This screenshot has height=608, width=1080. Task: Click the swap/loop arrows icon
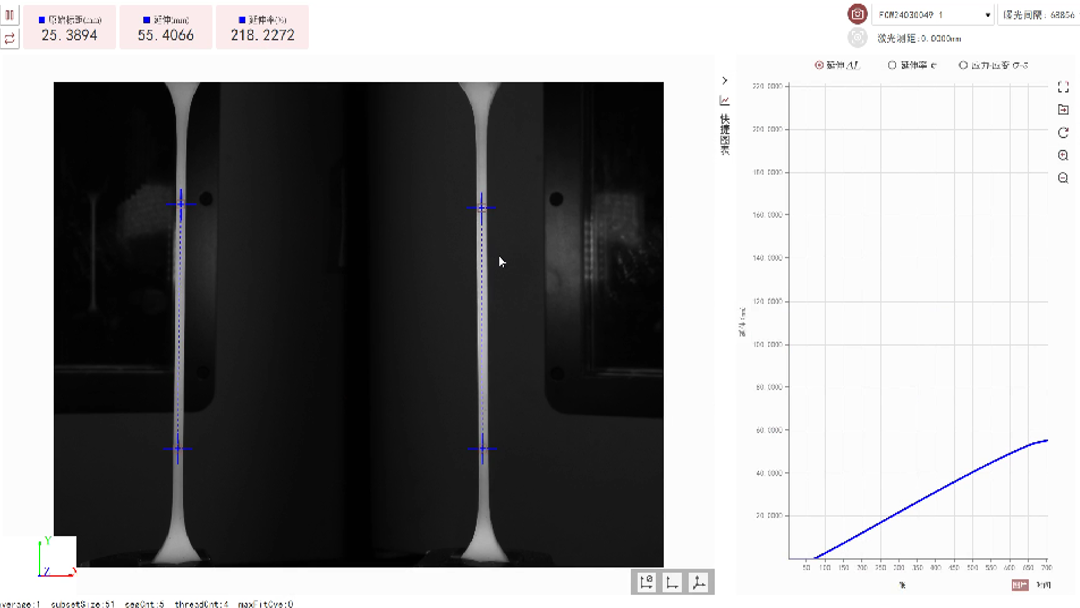click(10, 38)
